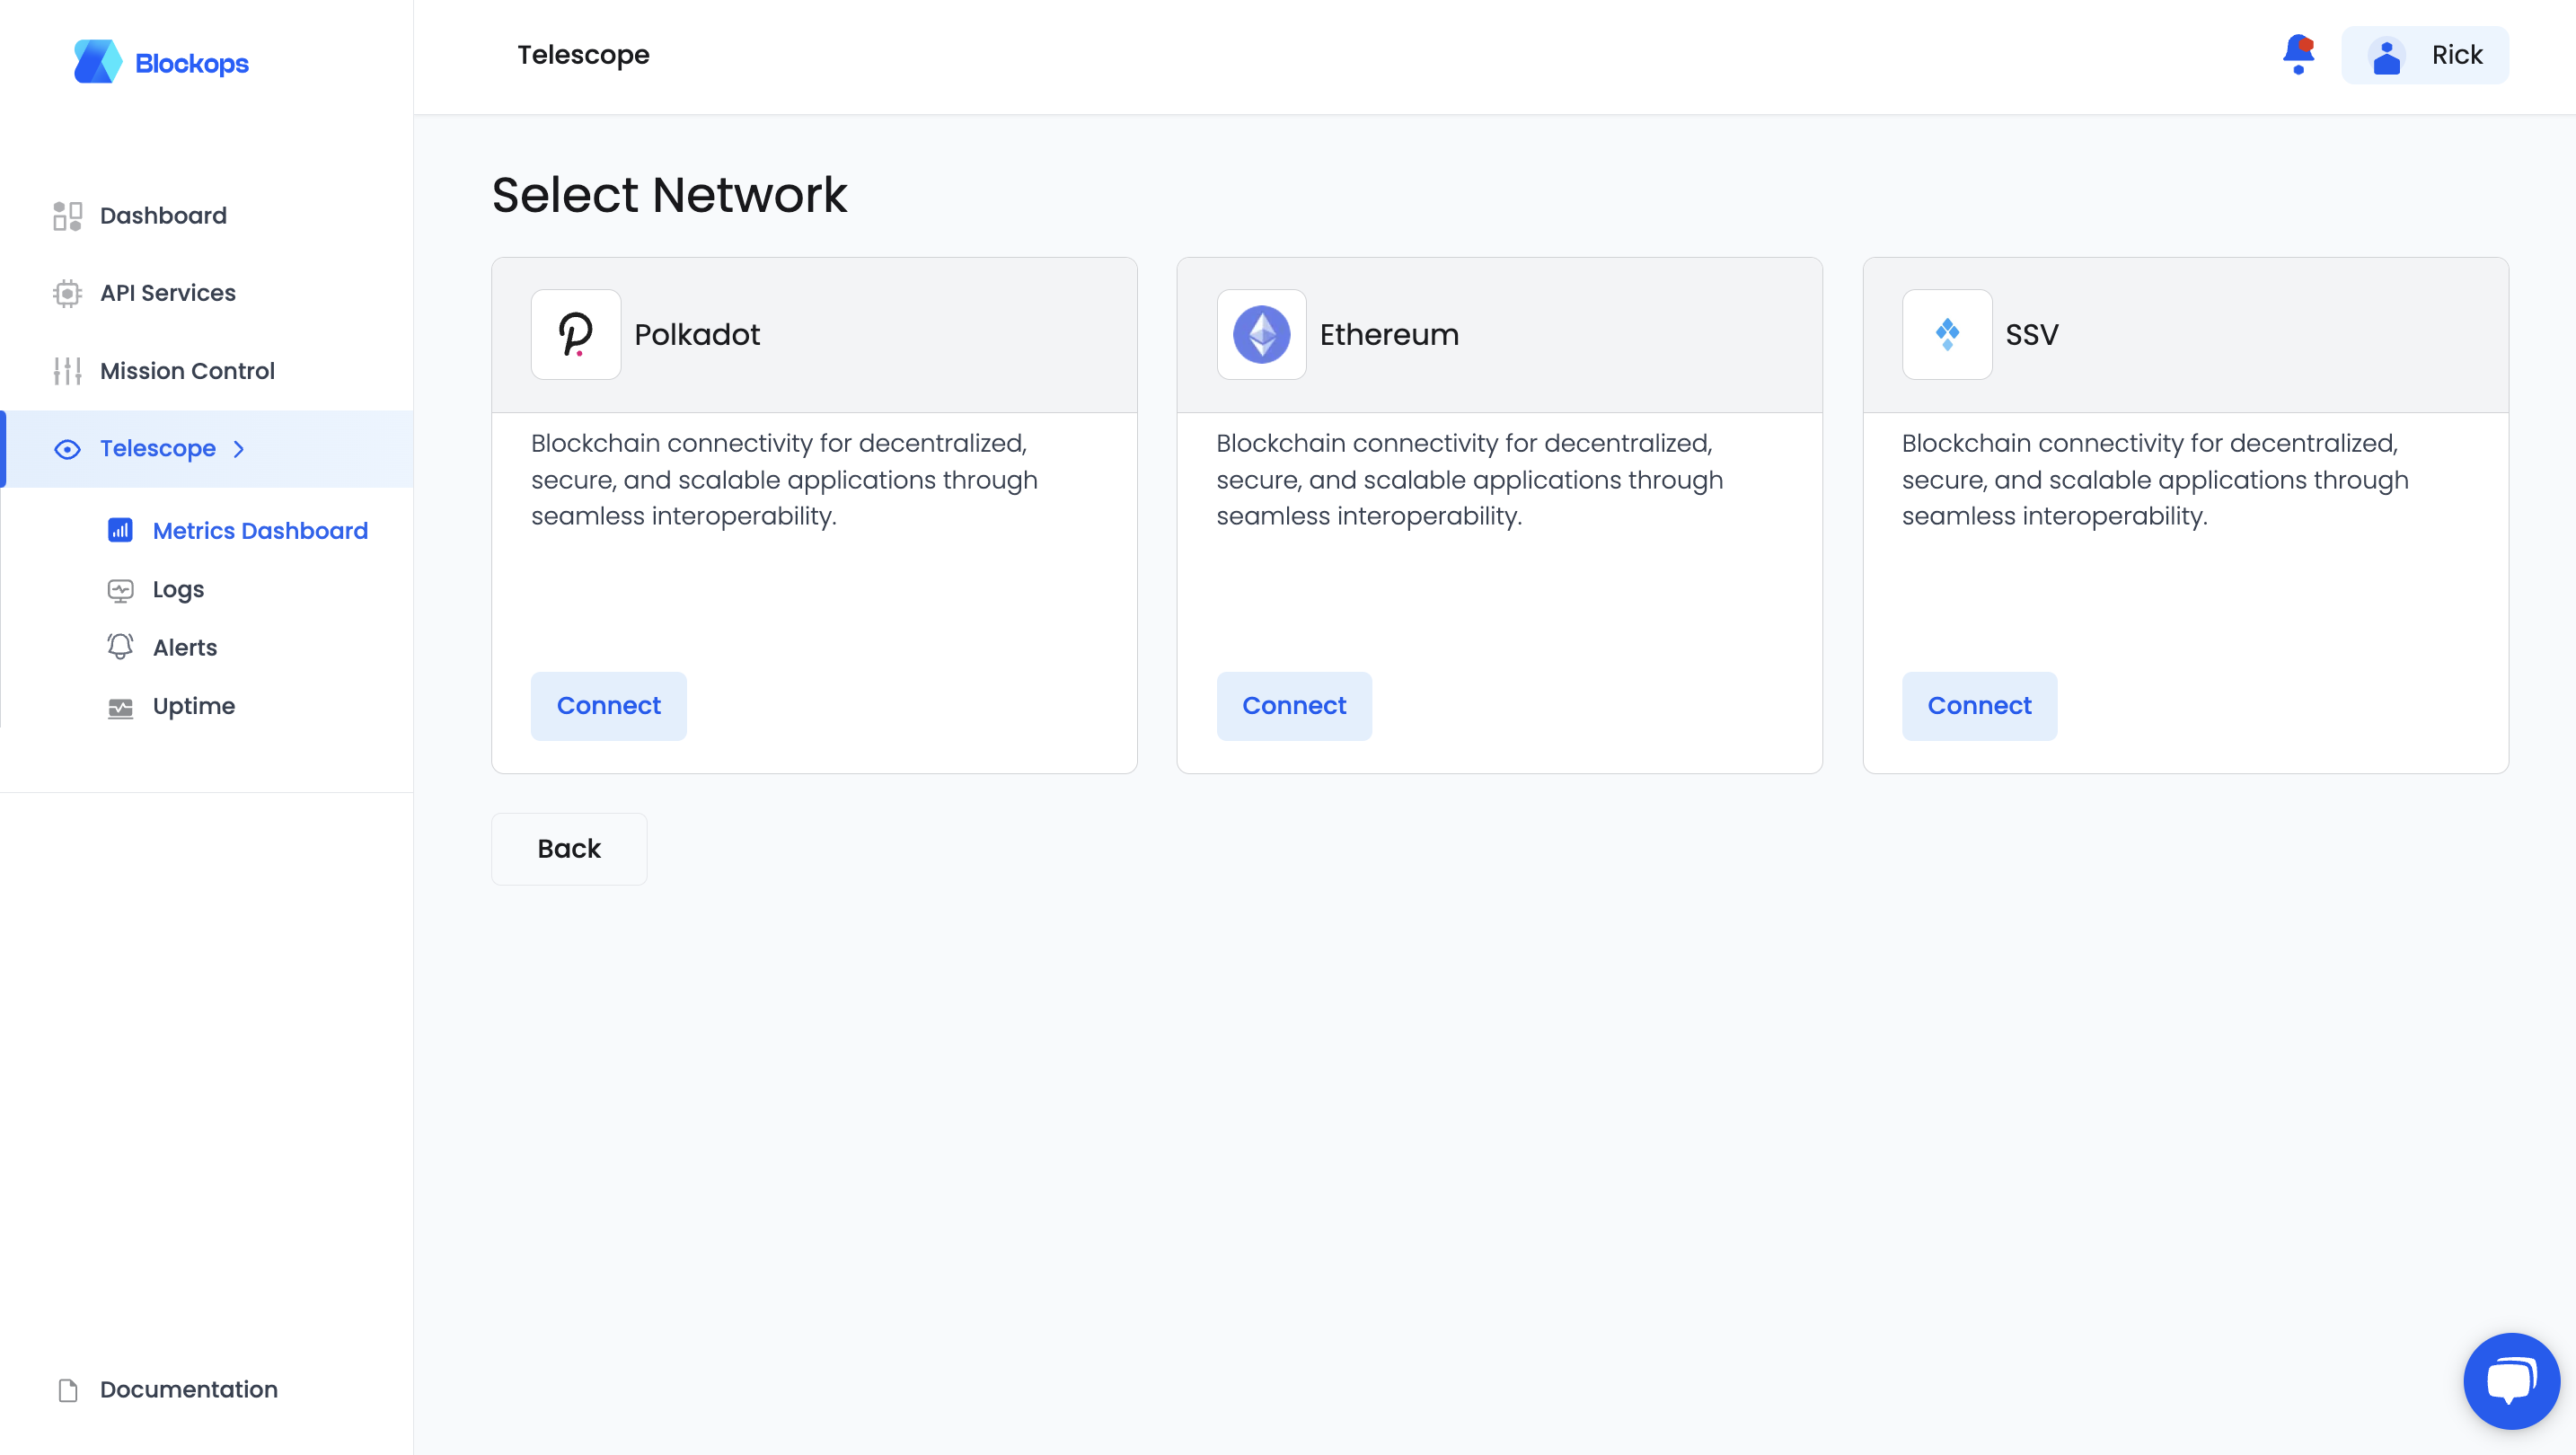Screen dimensions: 2576x1455
Task: Click the Telescope eye icon in sidebar
Action: pyautogui.click(x=67, y=449)
